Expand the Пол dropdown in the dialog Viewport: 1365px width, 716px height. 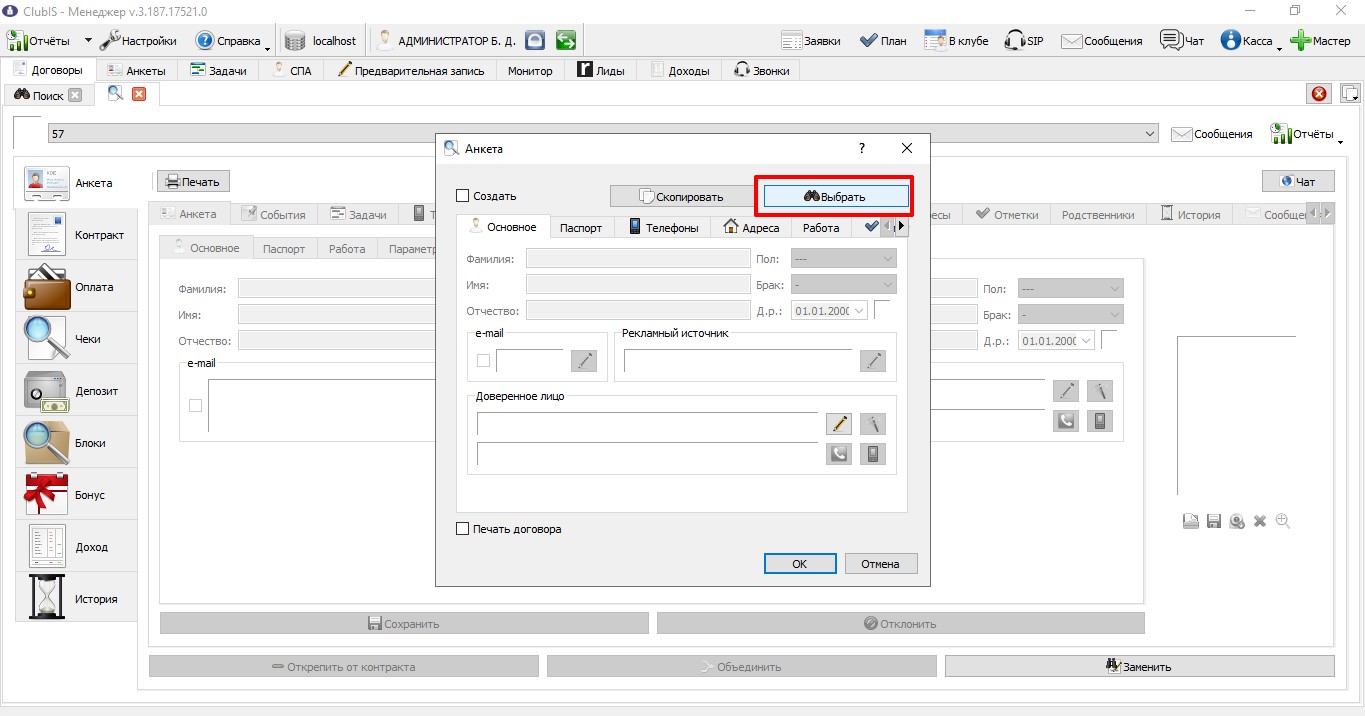(844, 258)
